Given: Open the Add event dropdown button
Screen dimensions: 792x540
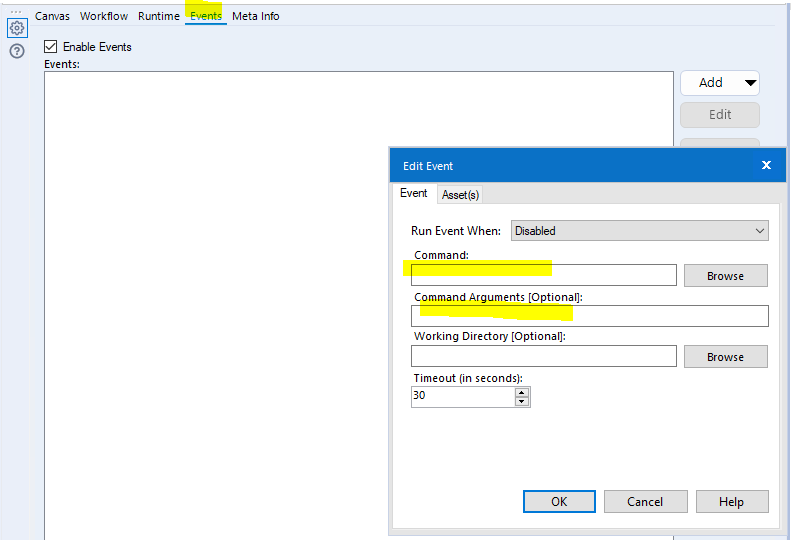Looking at the screenshot, I should [x=719, y=83].
